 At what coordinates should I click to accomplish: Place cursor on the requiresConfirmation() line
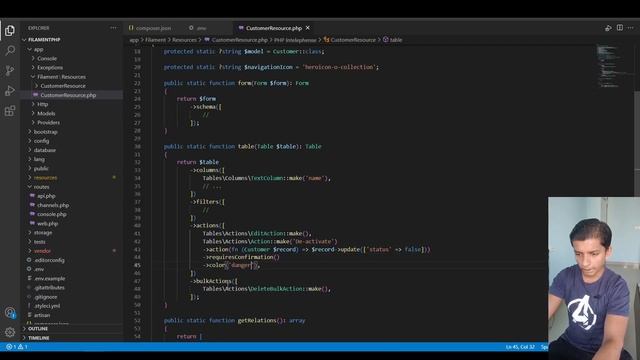pos(242,257)
